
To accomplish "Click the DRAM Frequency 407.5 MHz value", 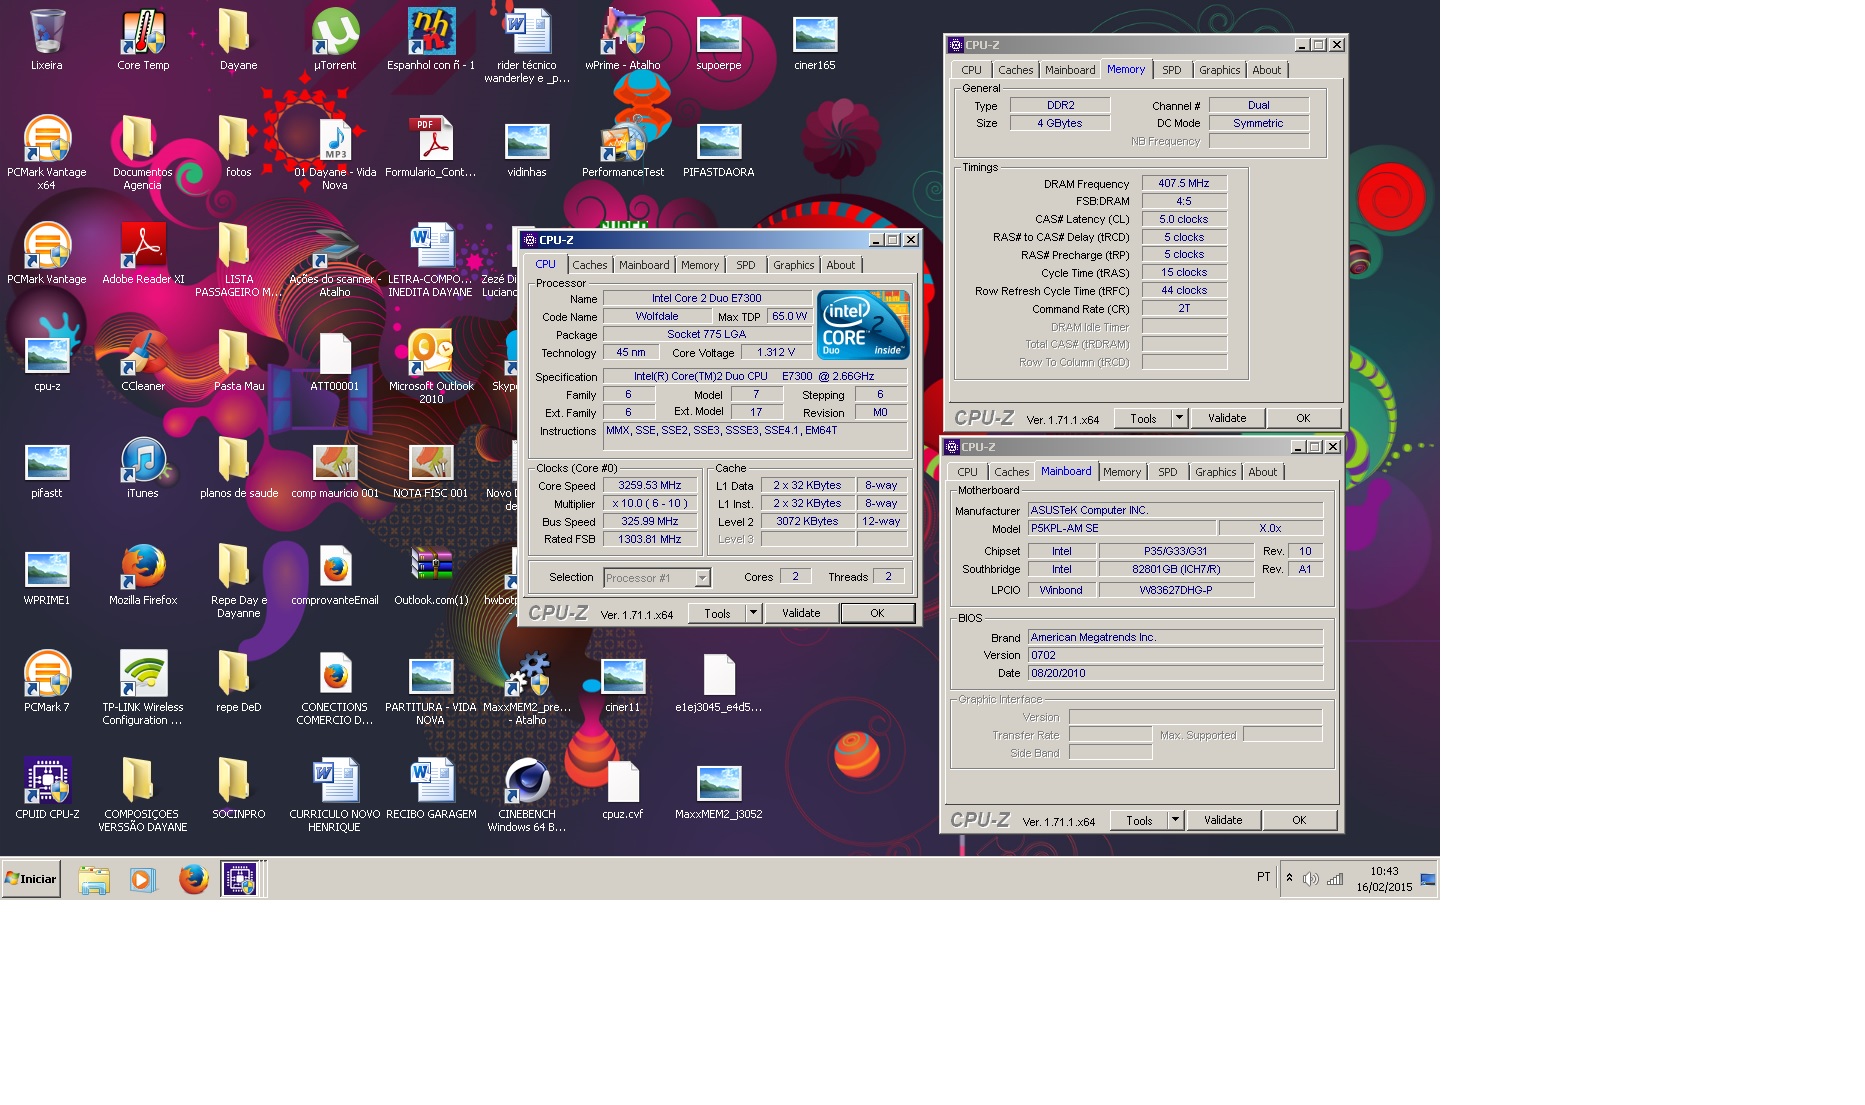I will pyautogui.click(x=1184, y=183).
